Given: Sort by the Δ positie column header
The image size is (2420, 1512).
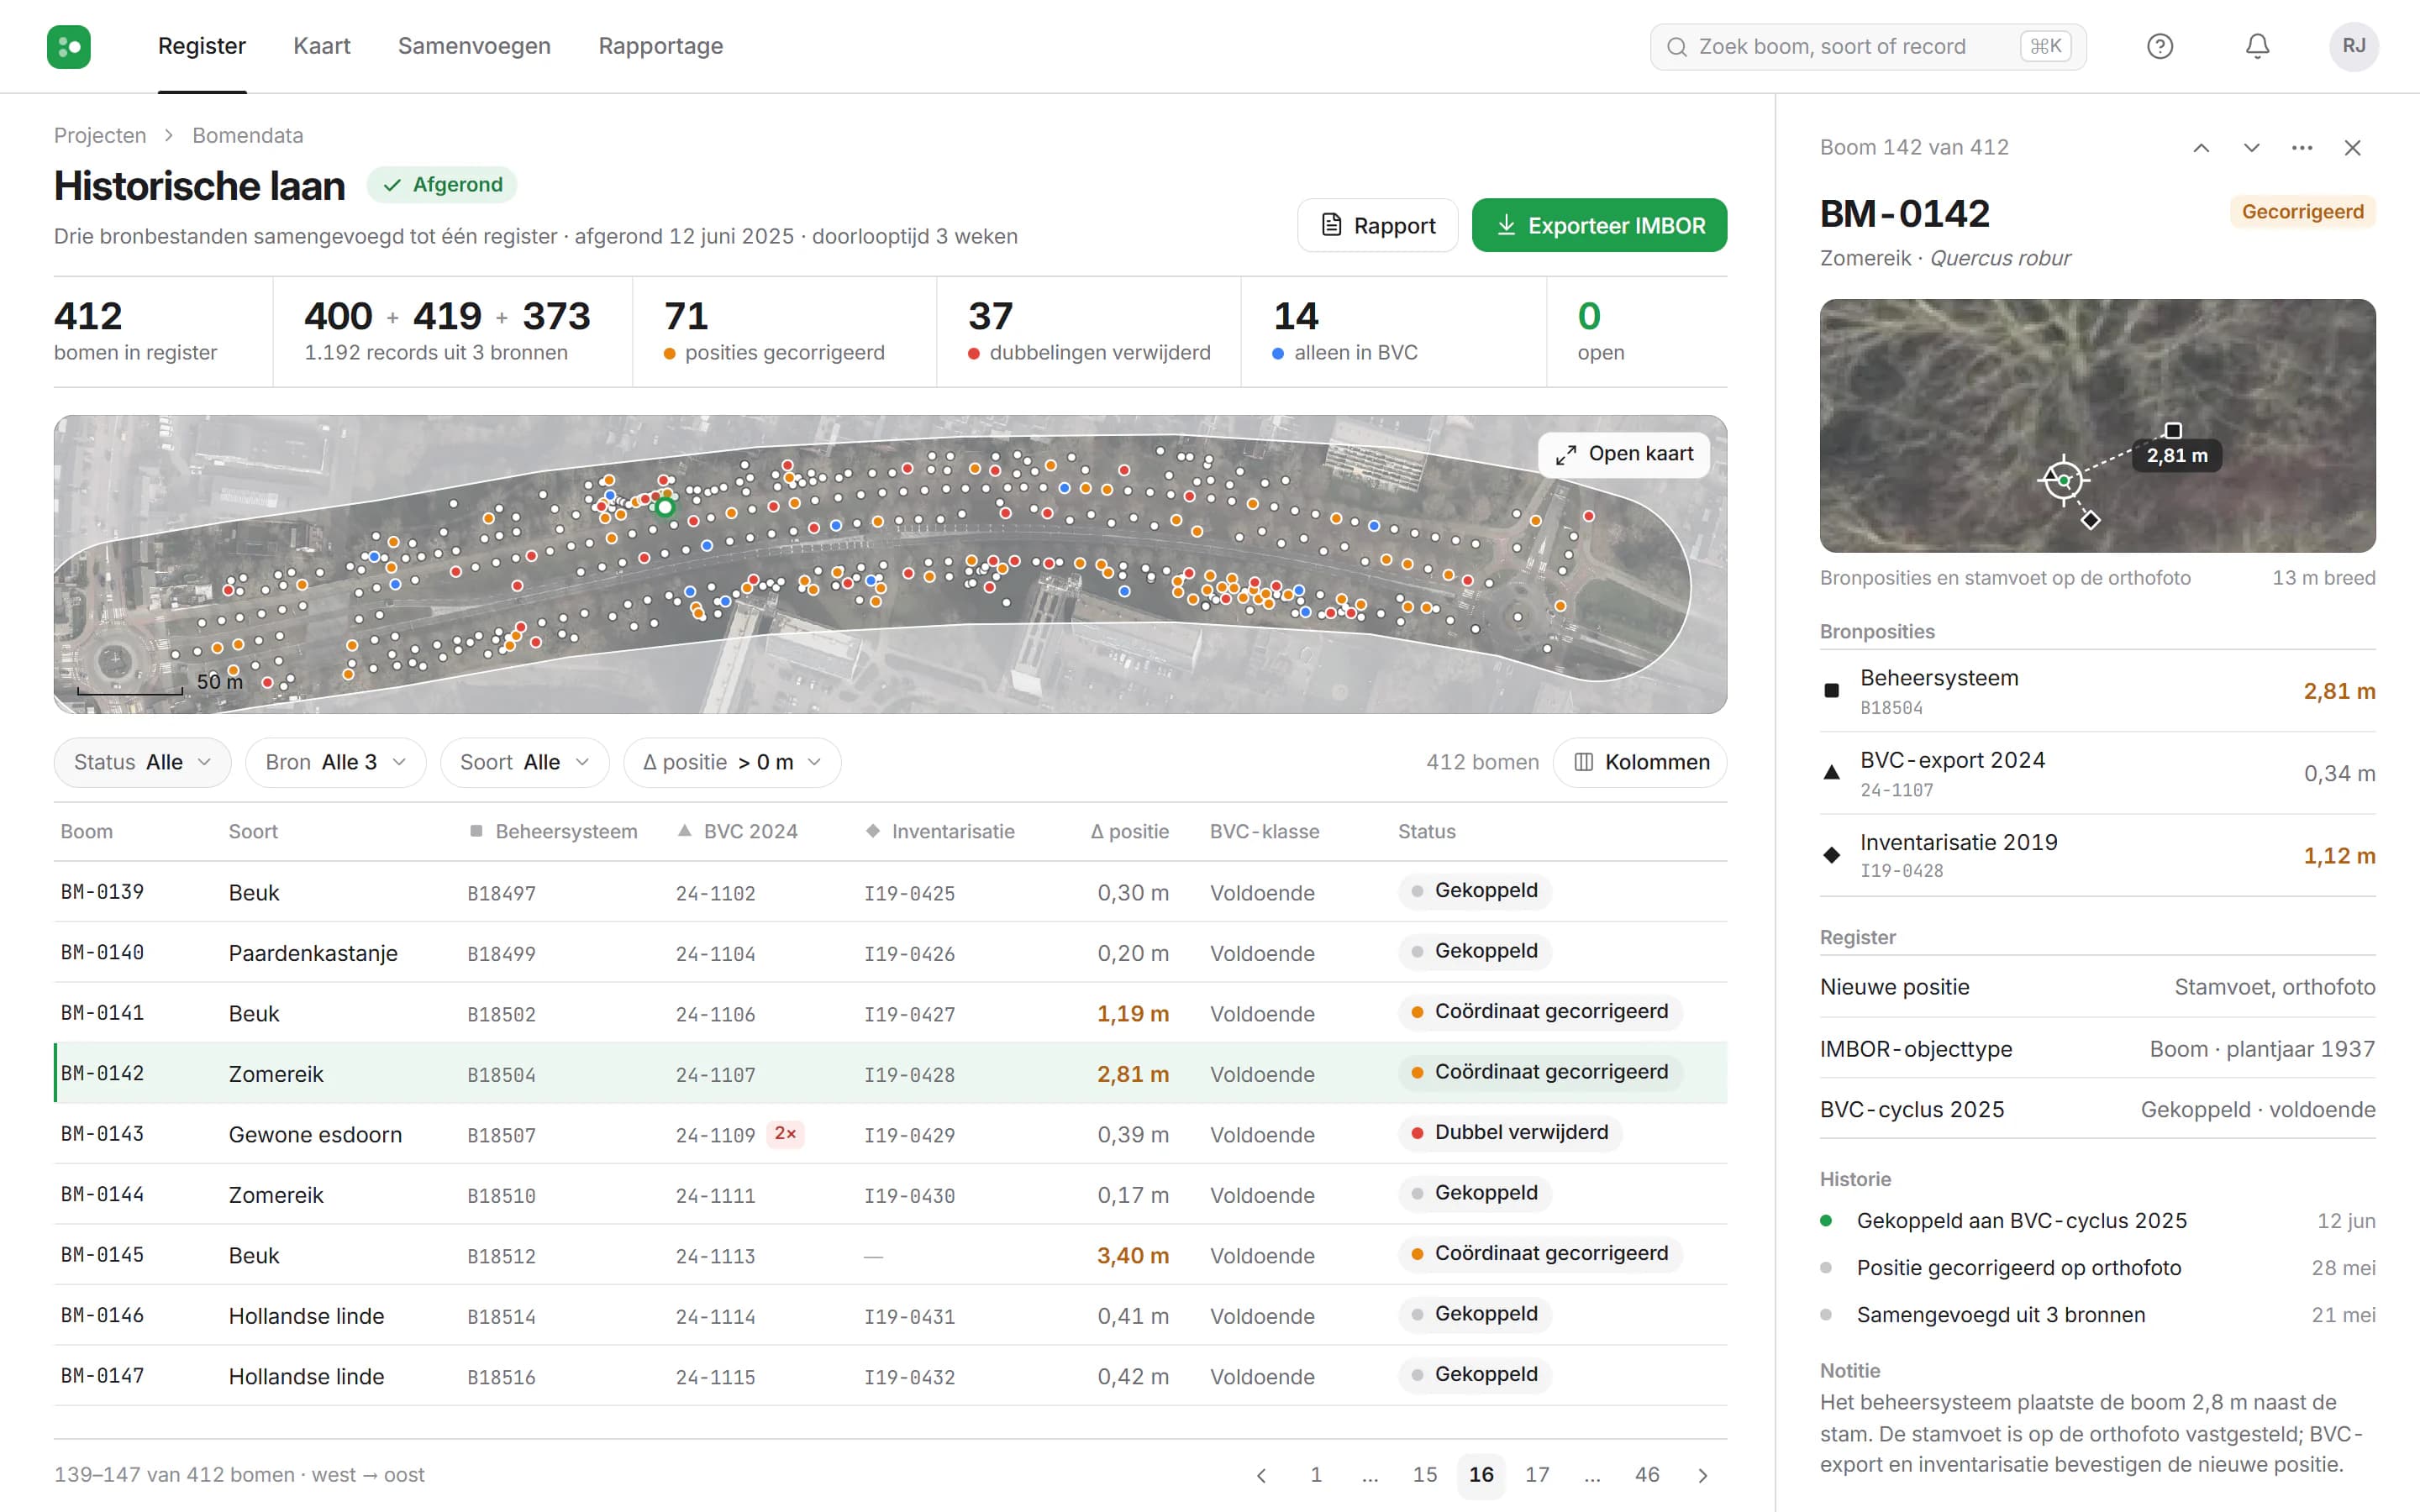Looking at the screenshot, I should coord(1129,832).
